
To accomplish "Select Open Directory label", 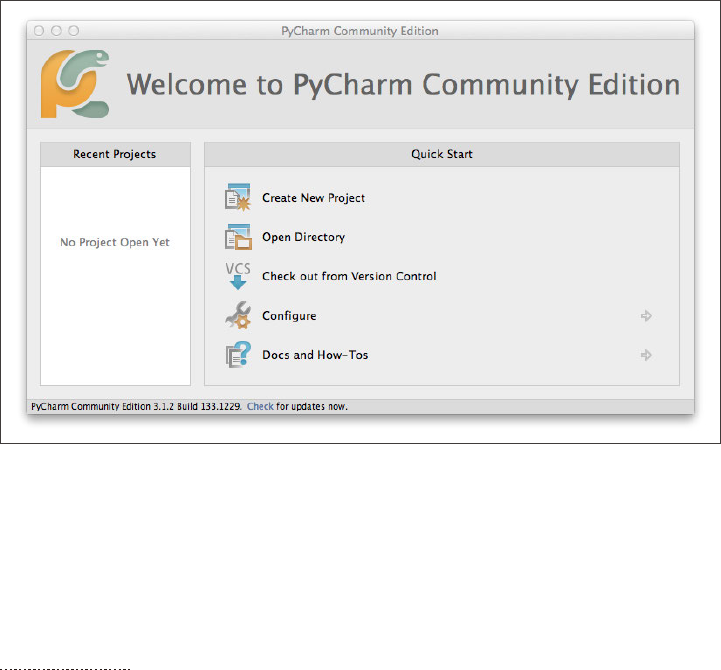I will pos(303,237).
